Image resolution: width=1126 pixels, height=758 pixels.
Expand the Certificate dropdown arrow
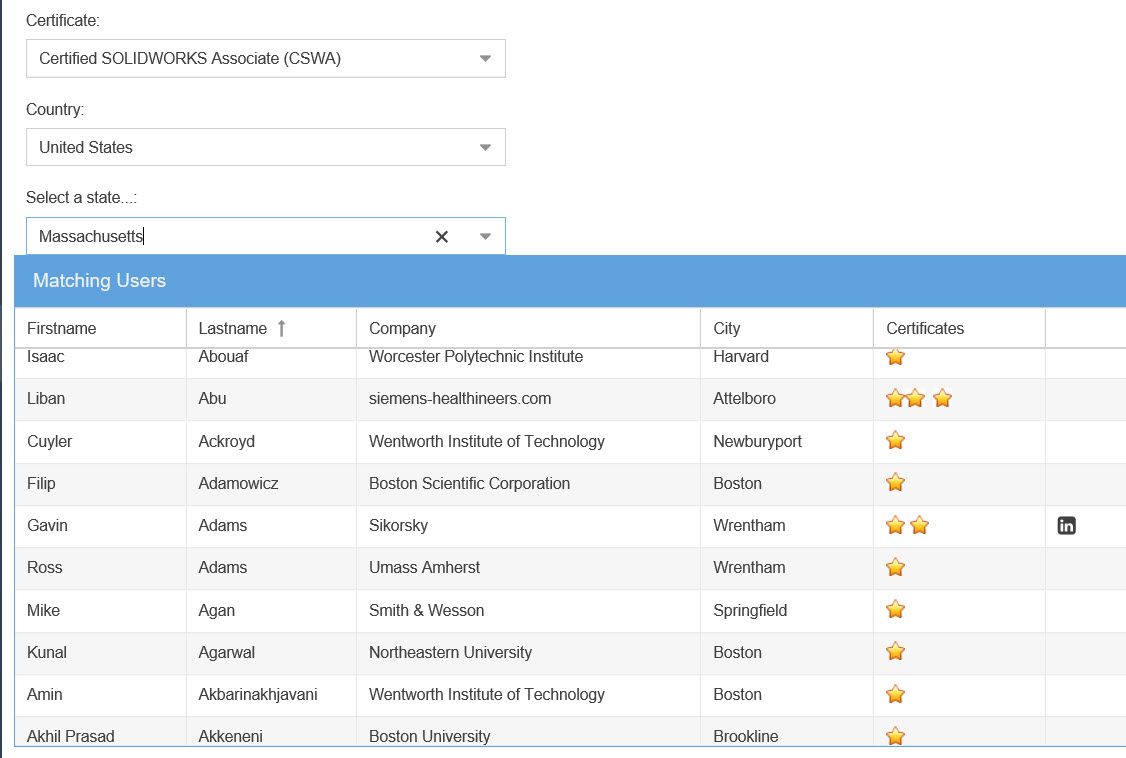tap(485, 59)
